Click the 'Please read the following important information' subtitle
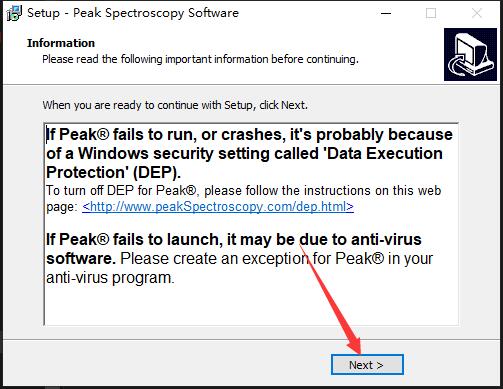Screen dimensions: 503x389 click(200, 59)
